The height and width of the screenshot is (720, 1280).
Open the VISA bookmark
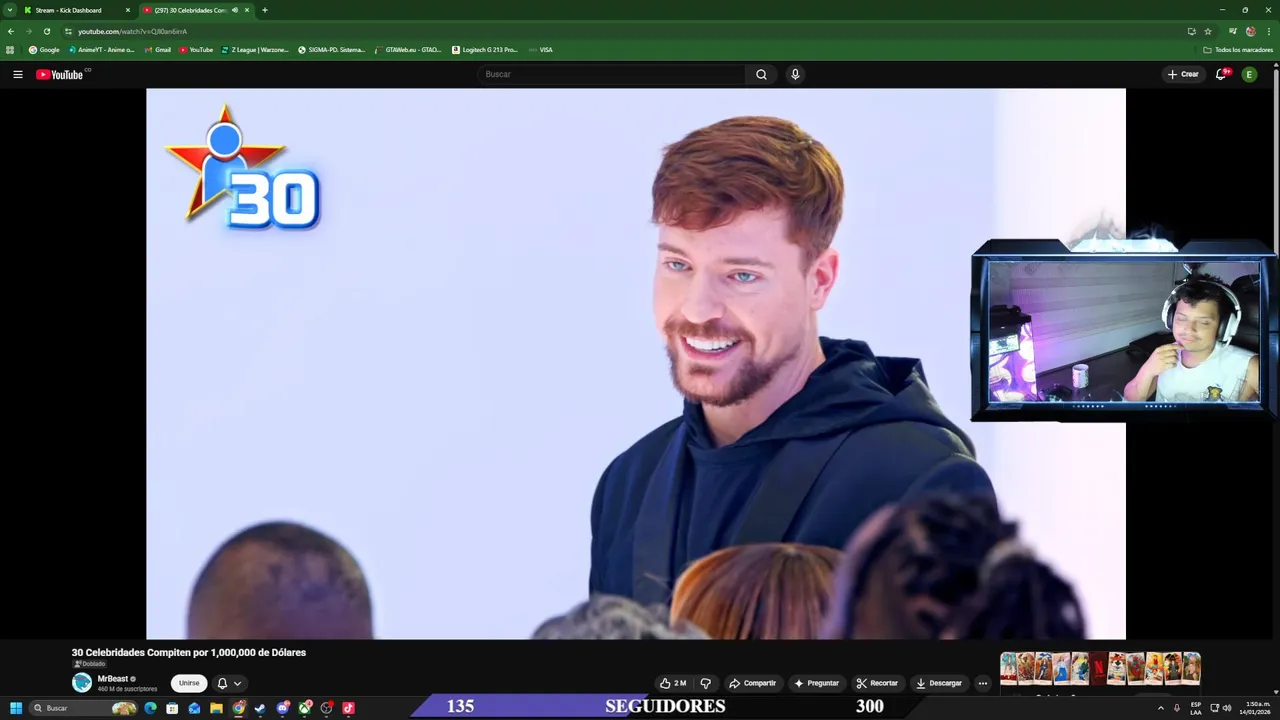tap(541, 49)
